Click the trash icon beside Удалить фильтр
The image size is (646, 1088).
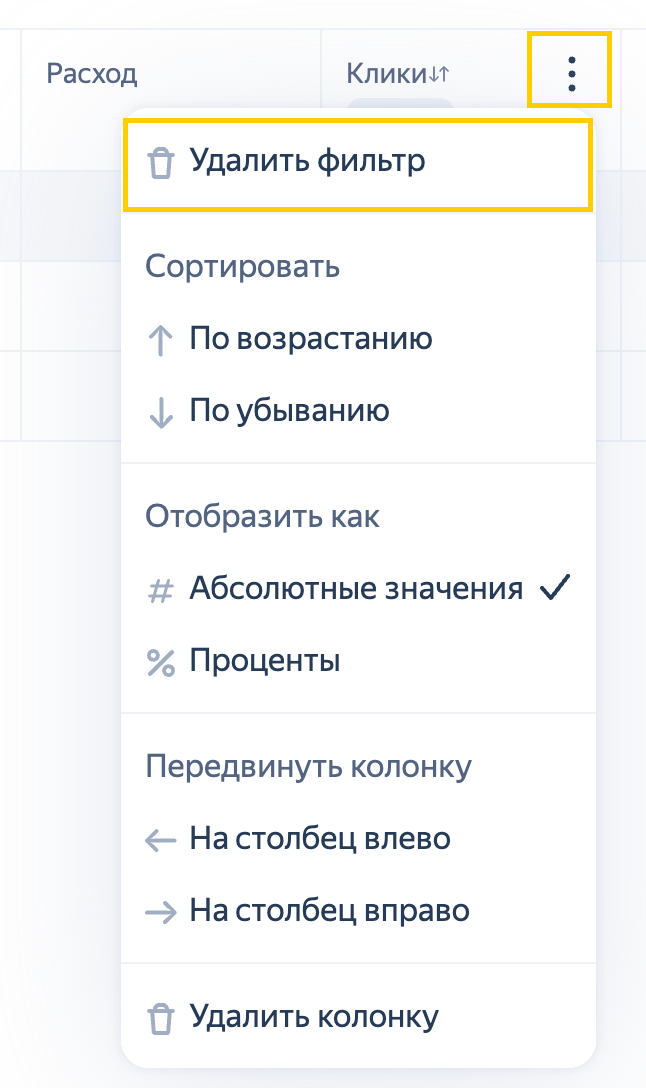pos(160,163)
